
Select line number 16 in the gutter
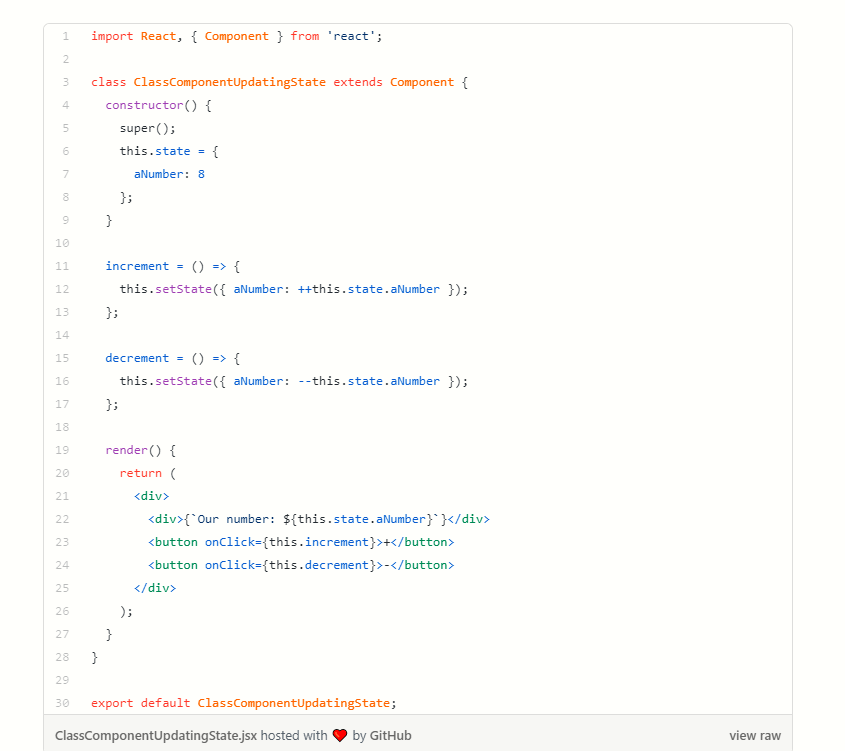(63, 381)
